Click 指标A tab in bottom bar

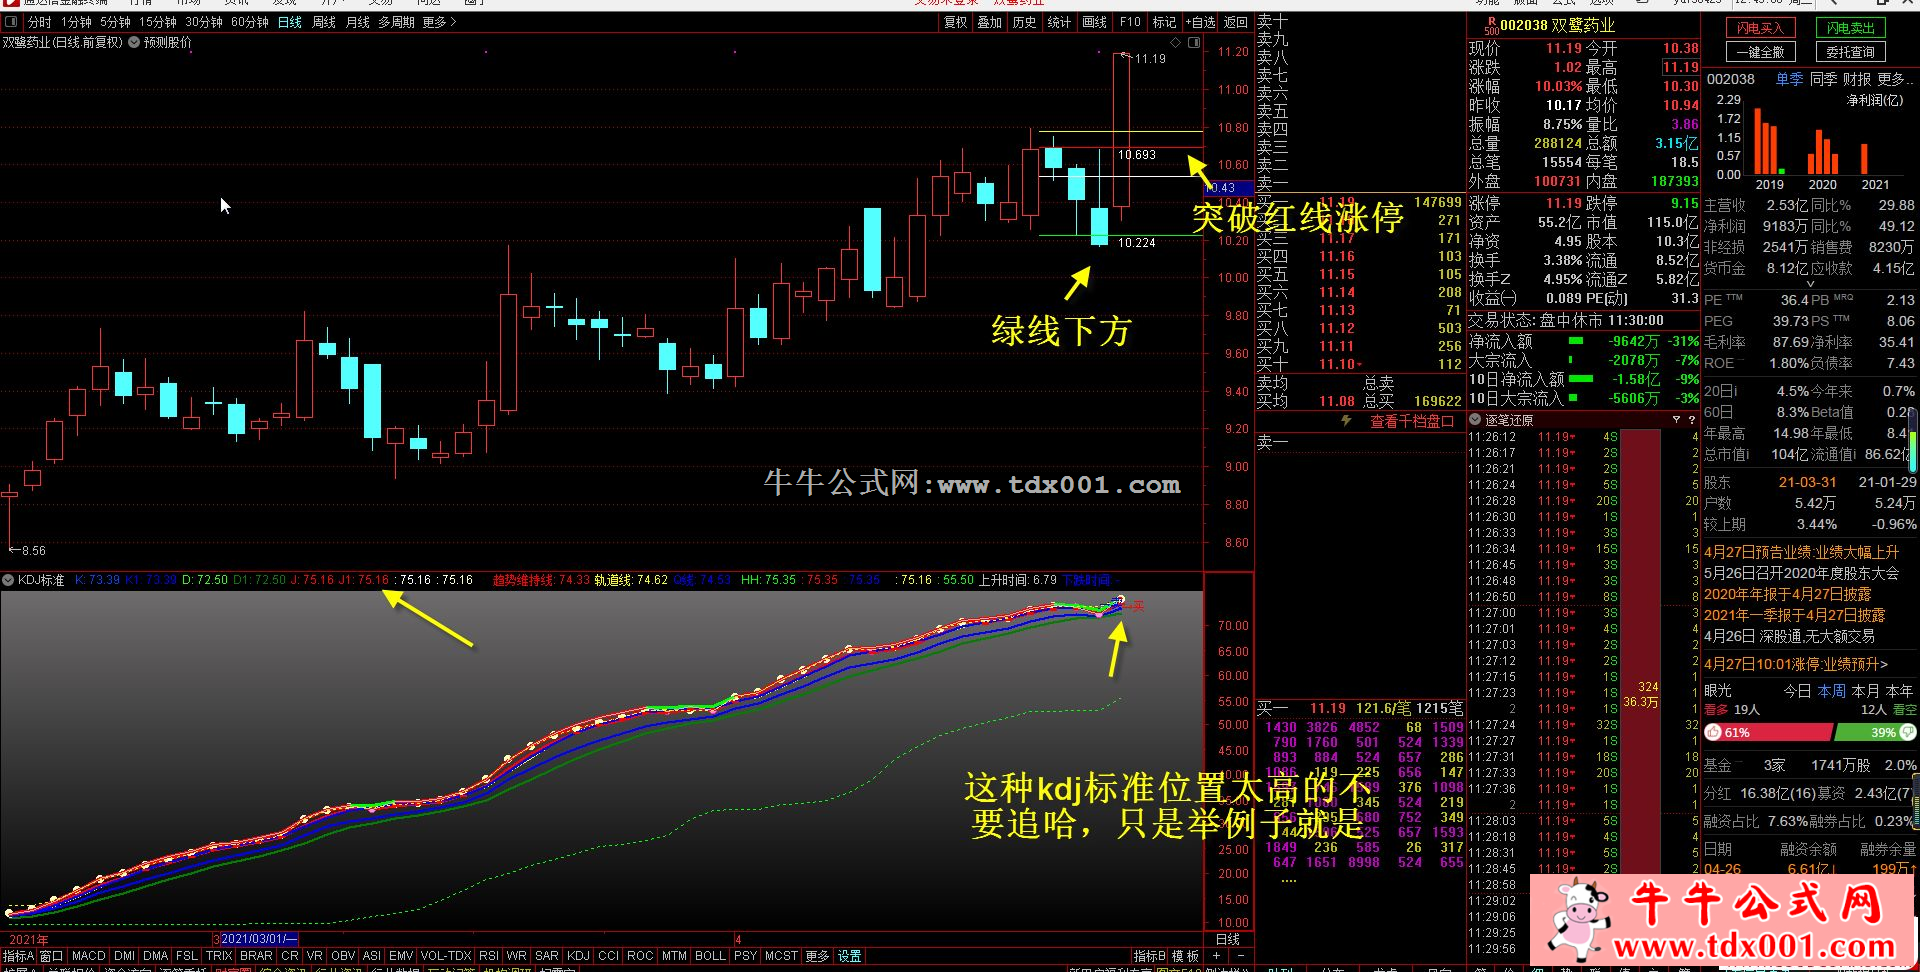pos(18,956)
